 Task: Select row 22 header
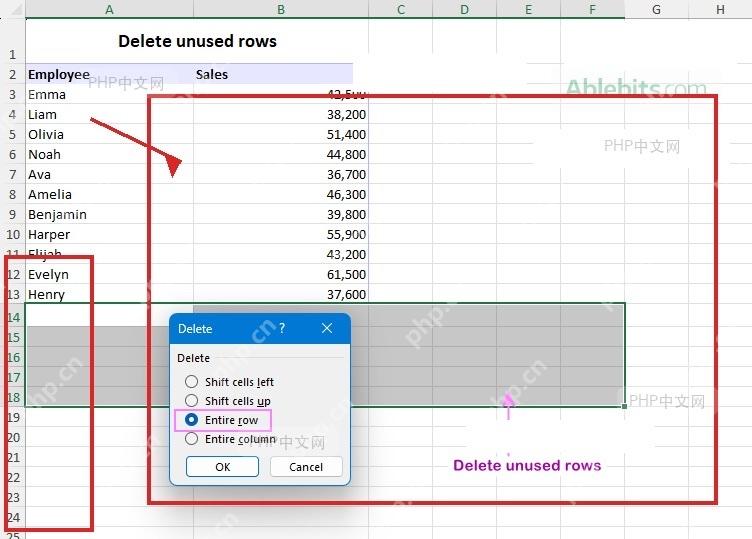click(x=13, y=478)
